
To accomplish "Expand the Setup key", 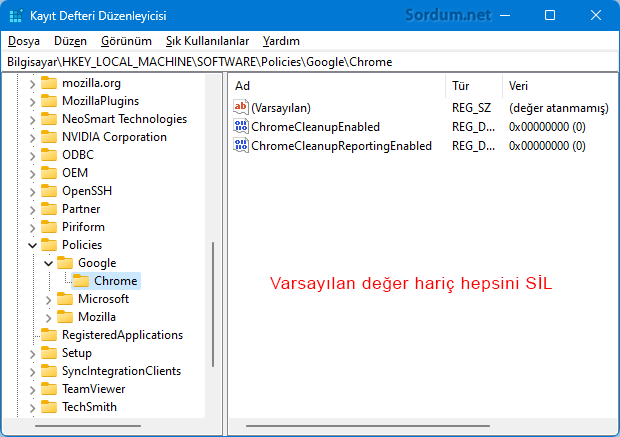I will (32, 354).
